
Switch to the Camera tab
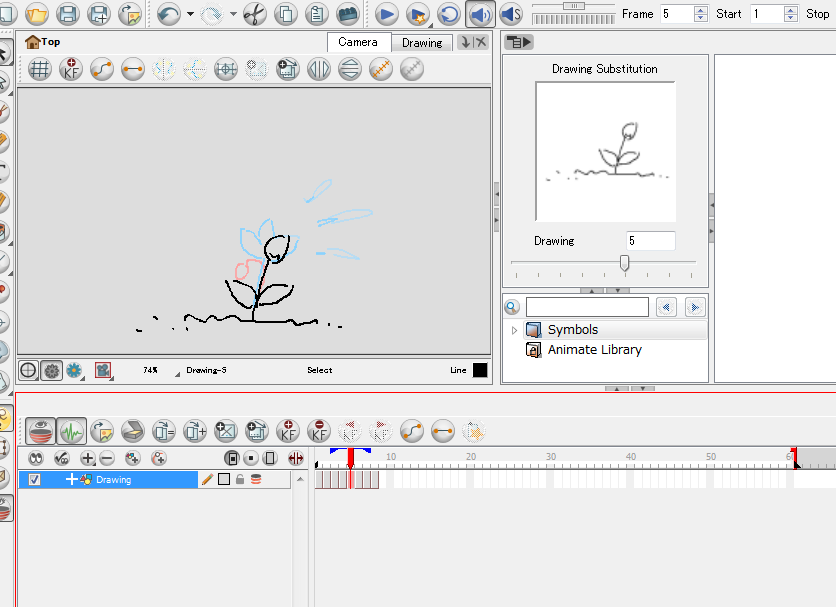point(358,42)
